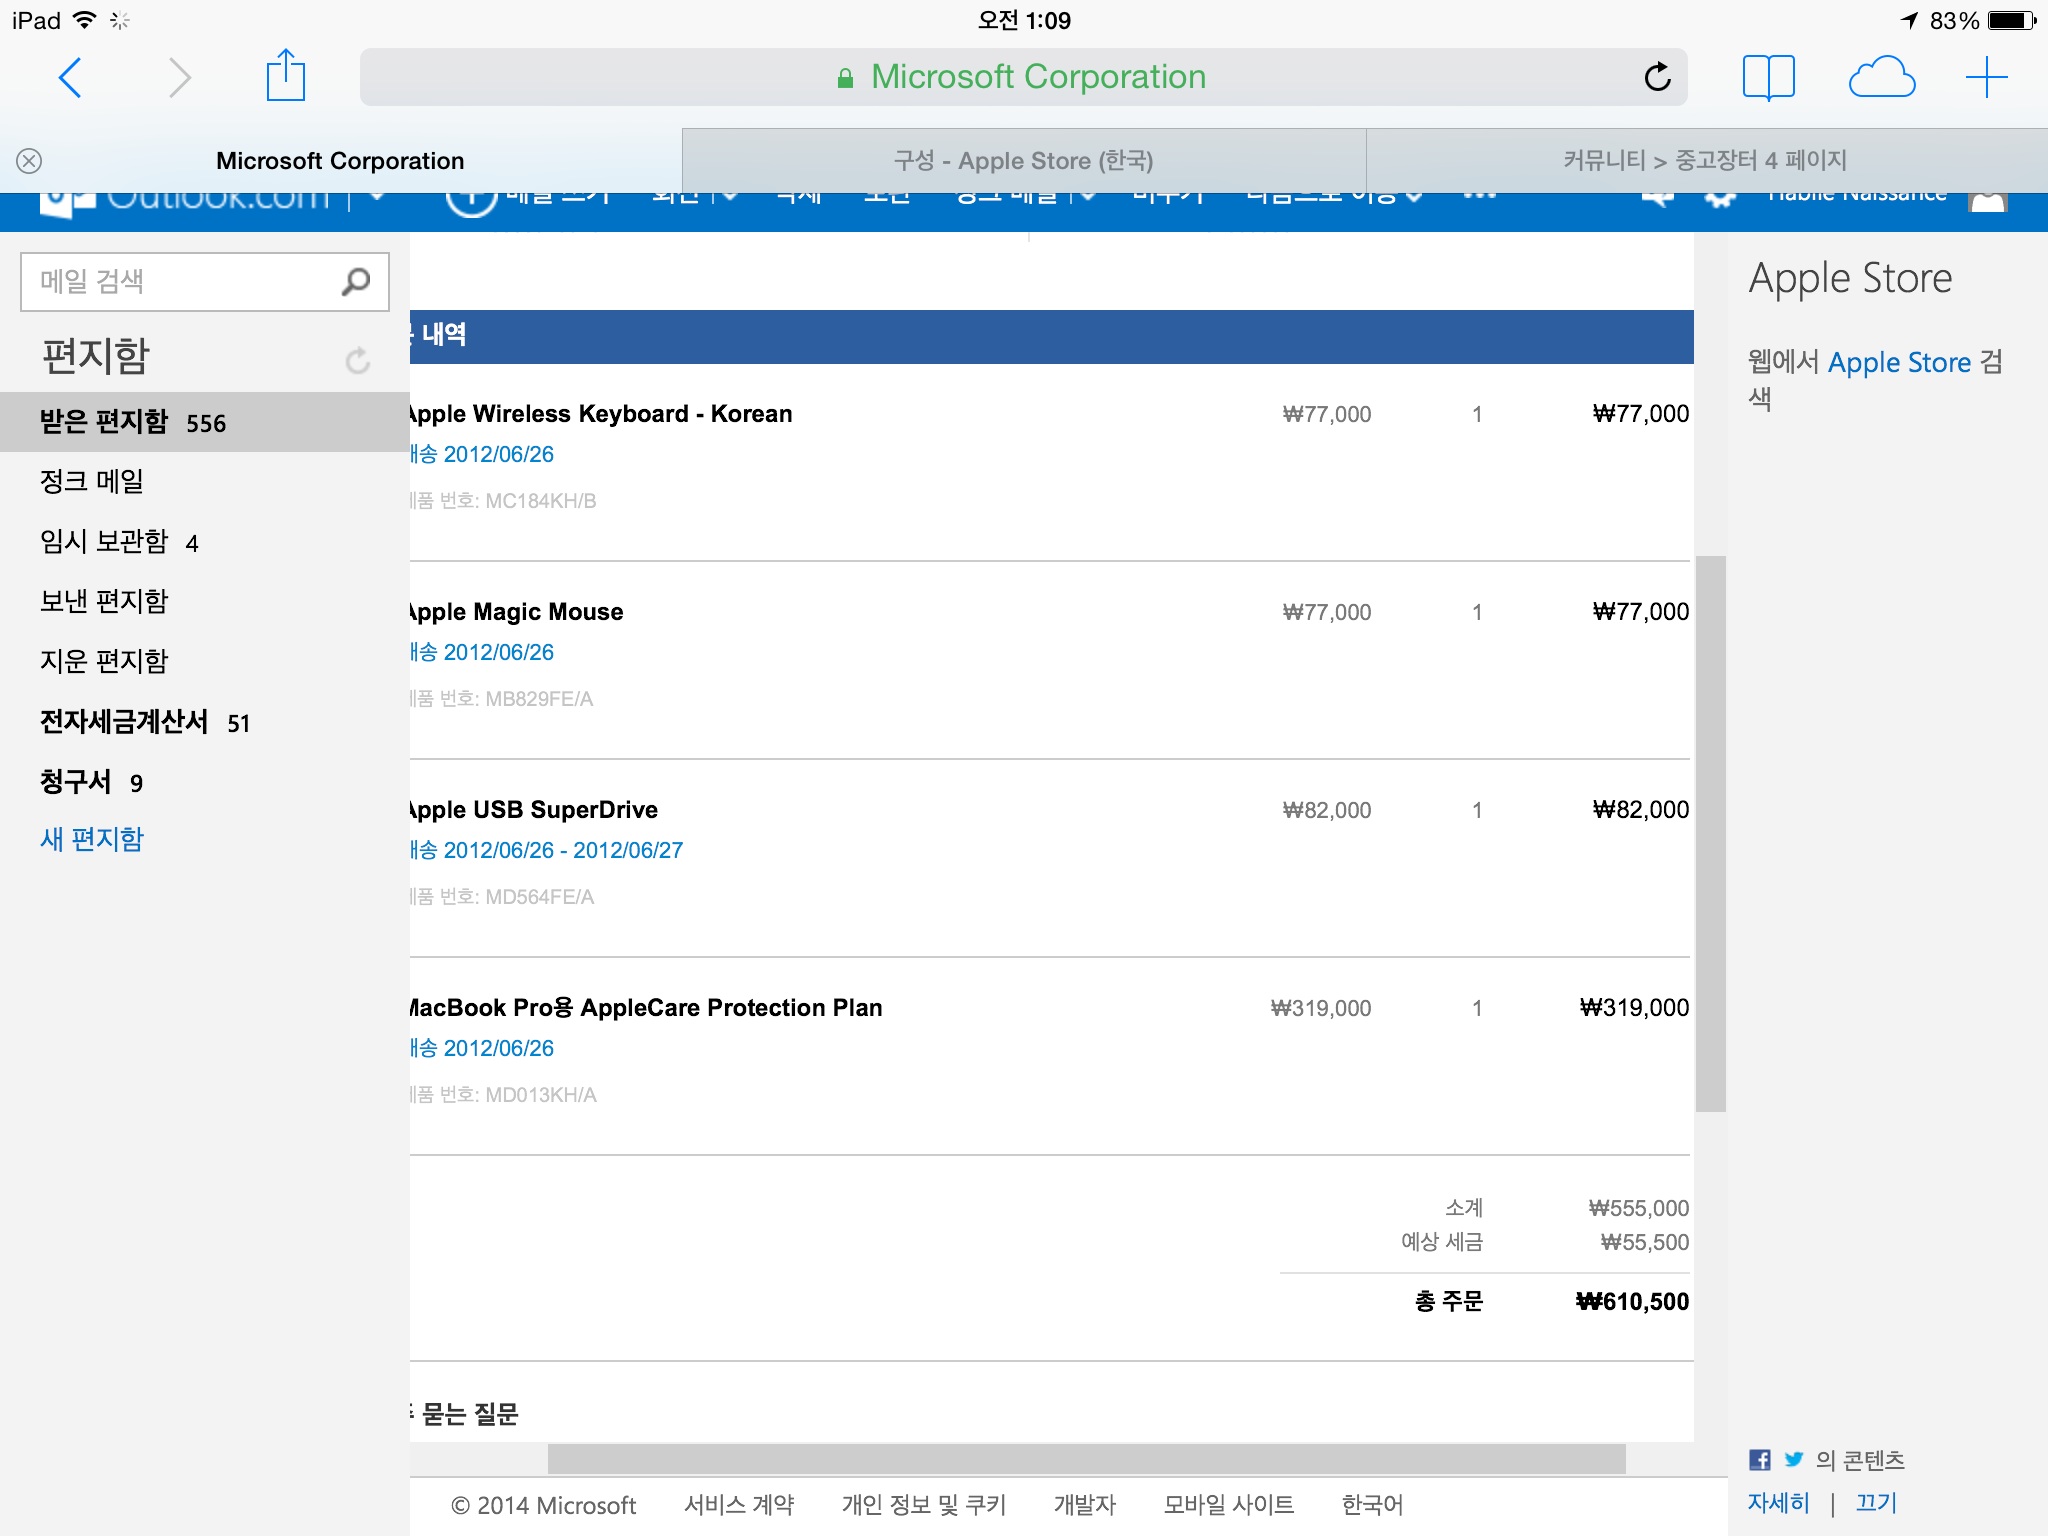Click the 모바일 사이트 footer link
This screenshot has width=2048, height=1536.
1228,1504
